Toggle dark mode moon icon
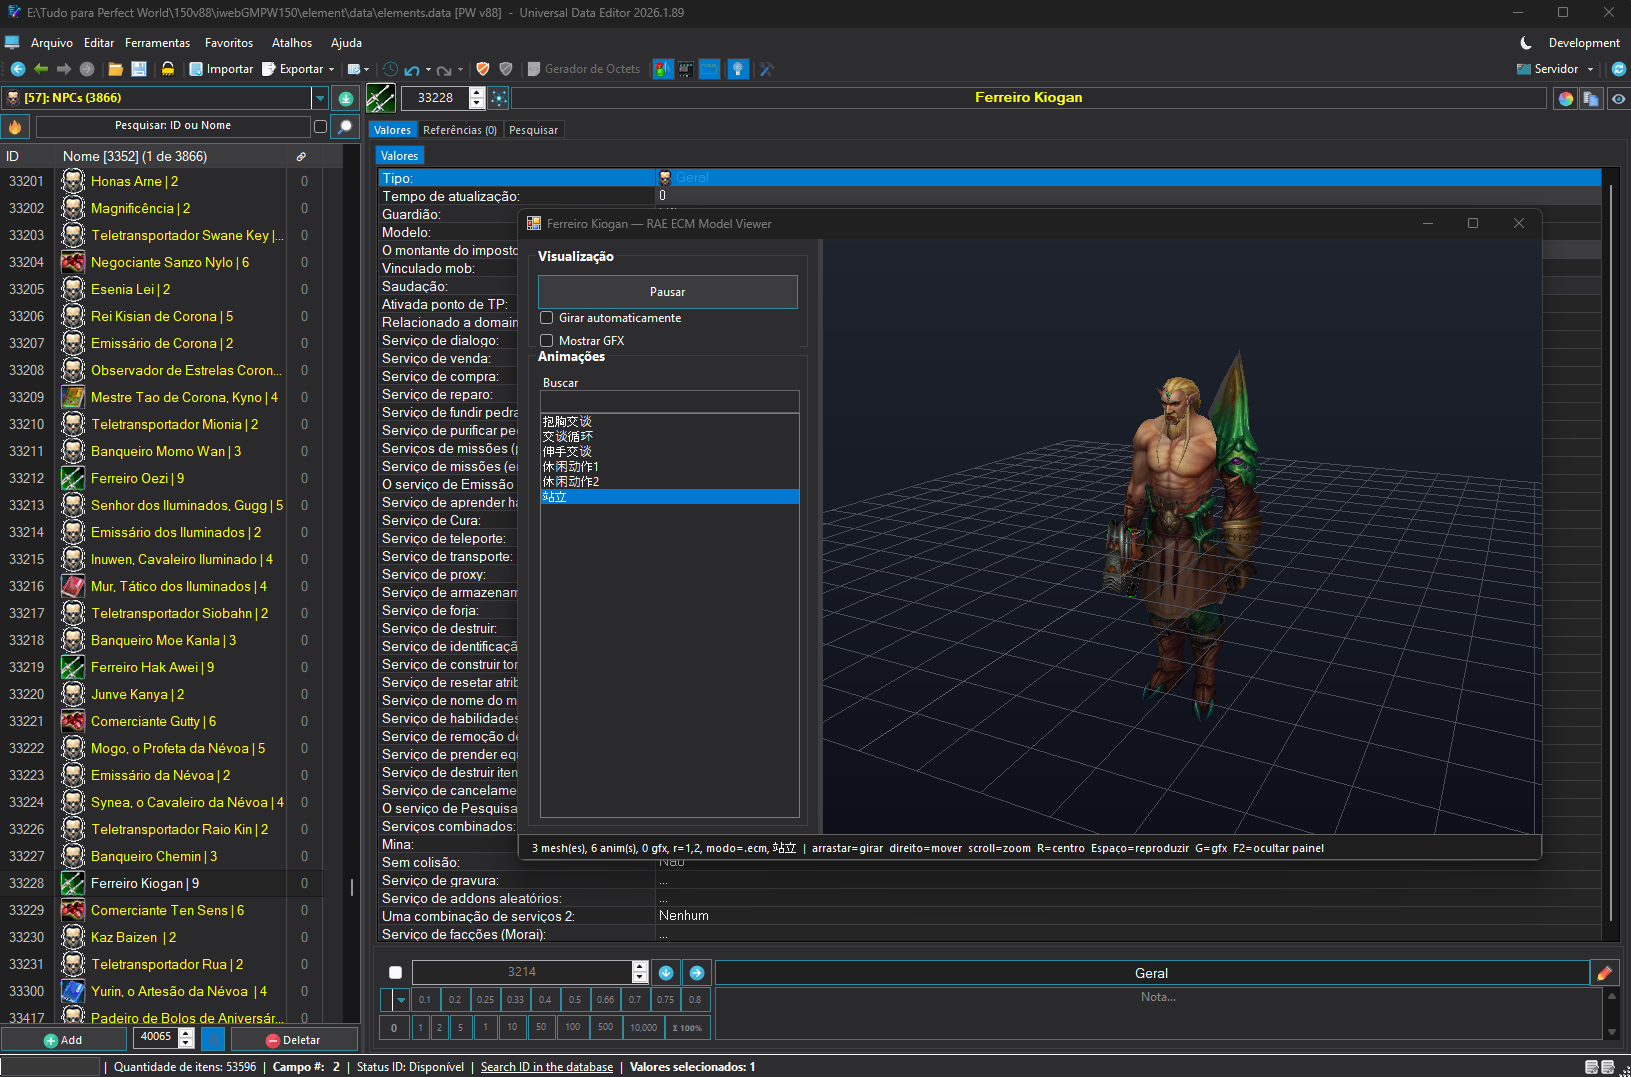The width and height of the screenshot is (1631, 1077). coord(1526,43)
